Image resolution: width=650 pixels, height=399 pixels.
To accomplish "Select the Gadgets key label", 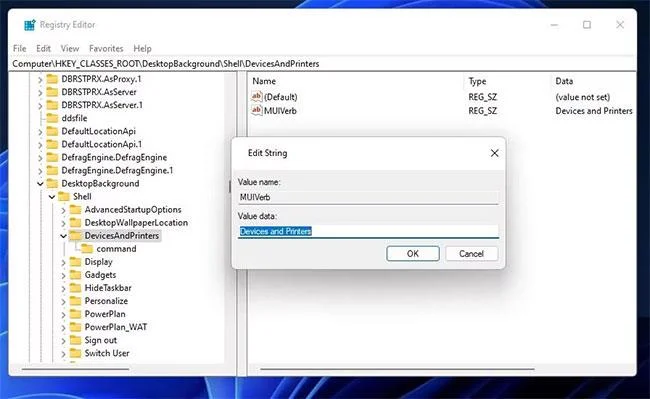I will point(100,275).
